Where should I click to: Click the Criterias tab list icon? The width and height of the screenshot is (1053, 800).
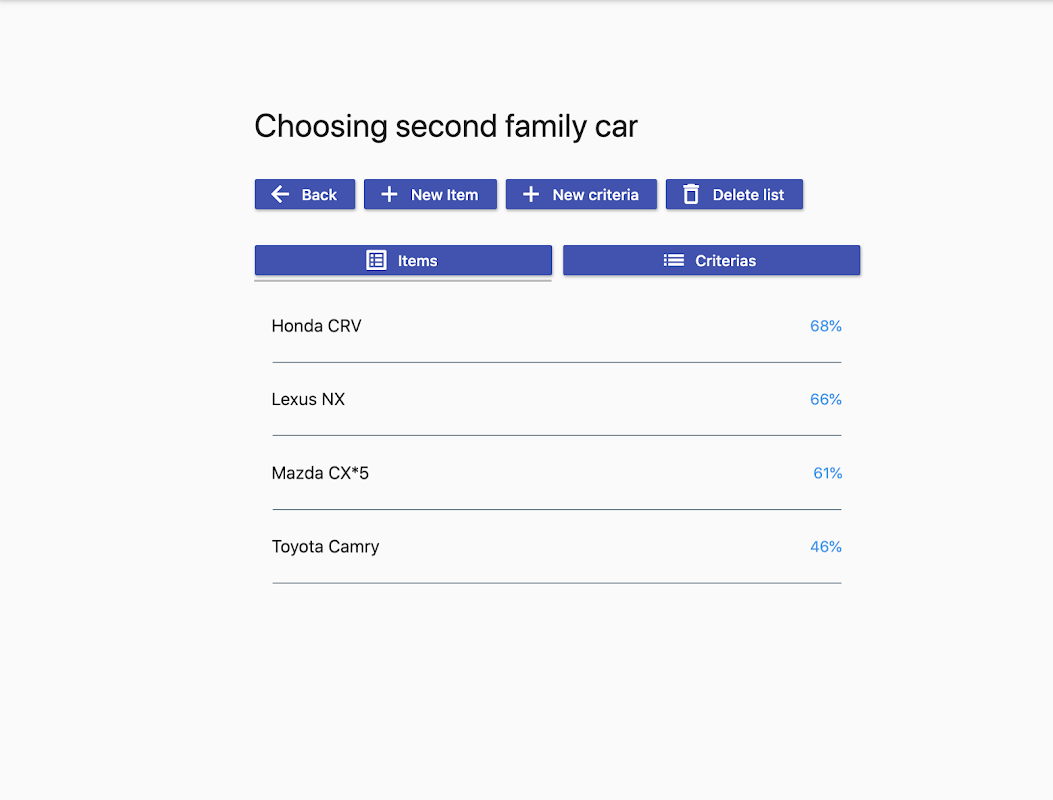(674, 260)
